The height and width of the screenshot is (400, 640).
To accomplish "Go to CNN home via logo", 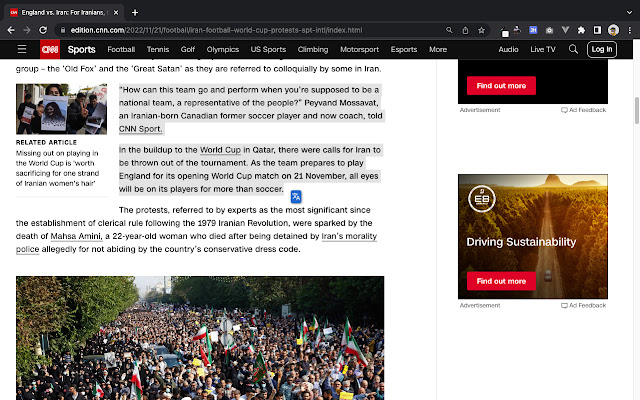I will pos(50,49).
